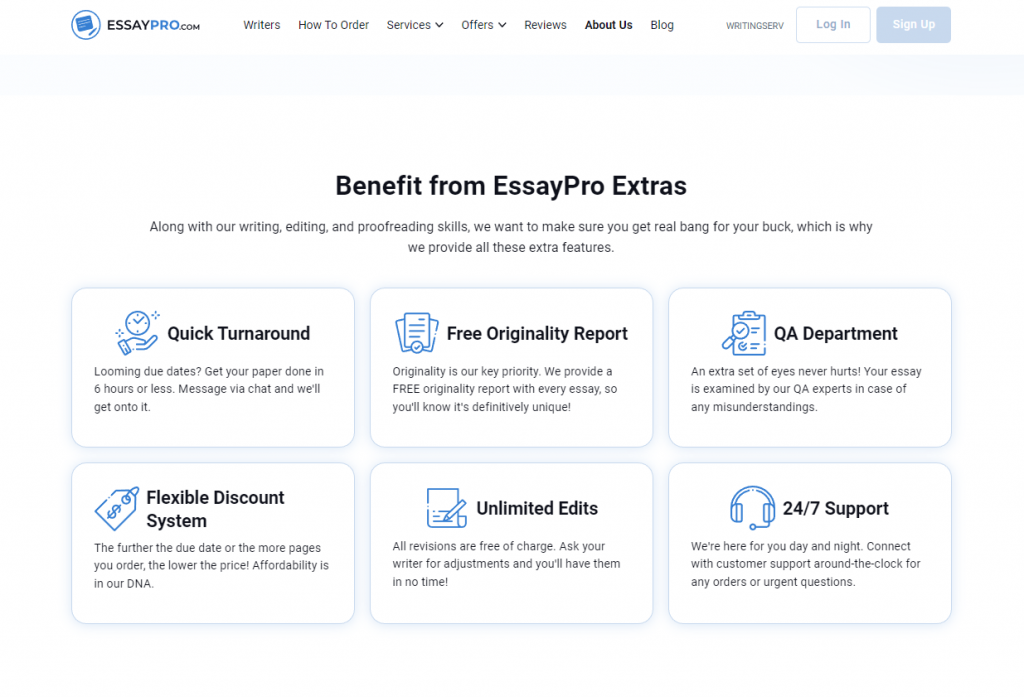Go to How To Order

[333, 25]
